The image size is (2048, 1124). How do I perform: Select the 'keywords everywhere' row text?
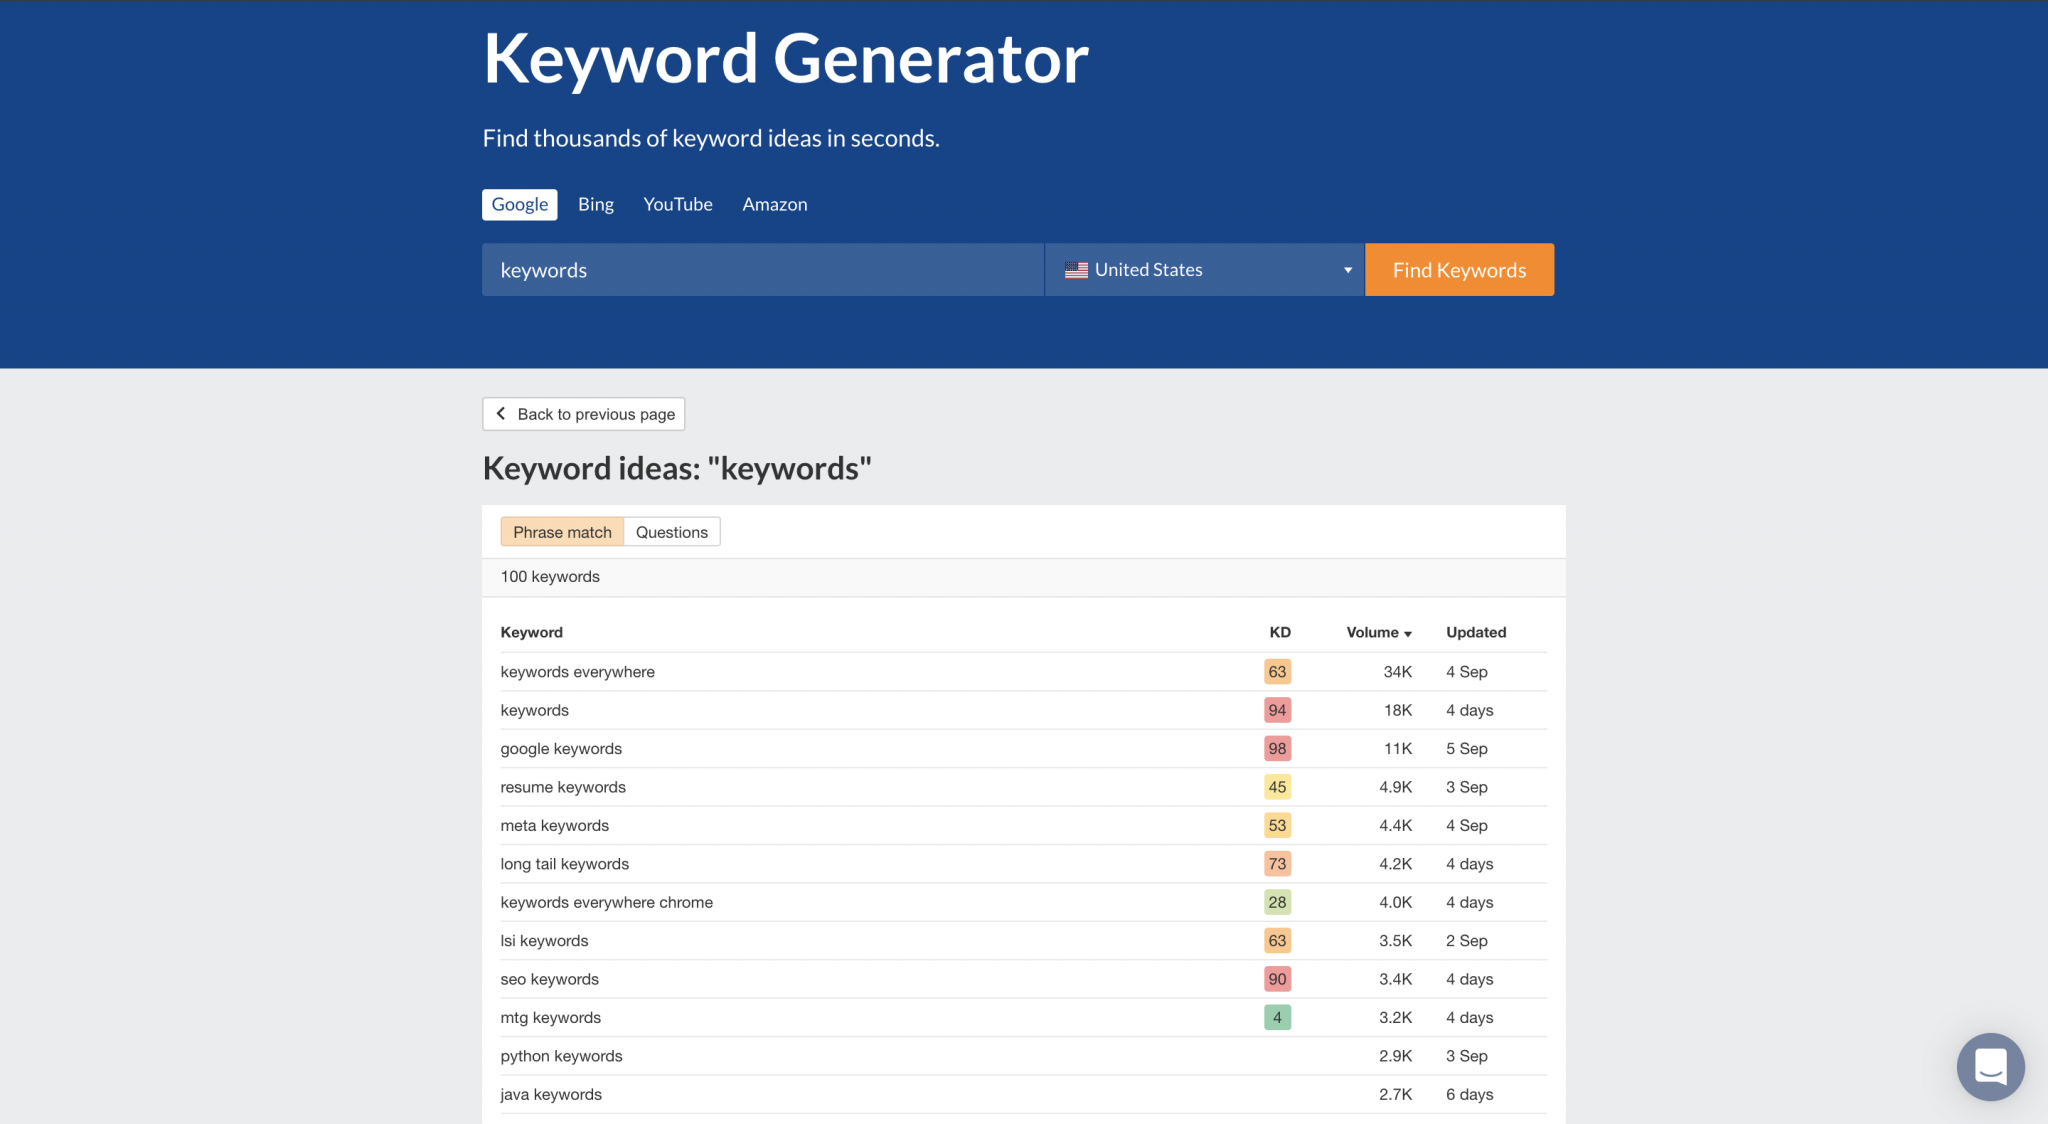[x=577, y=672]
